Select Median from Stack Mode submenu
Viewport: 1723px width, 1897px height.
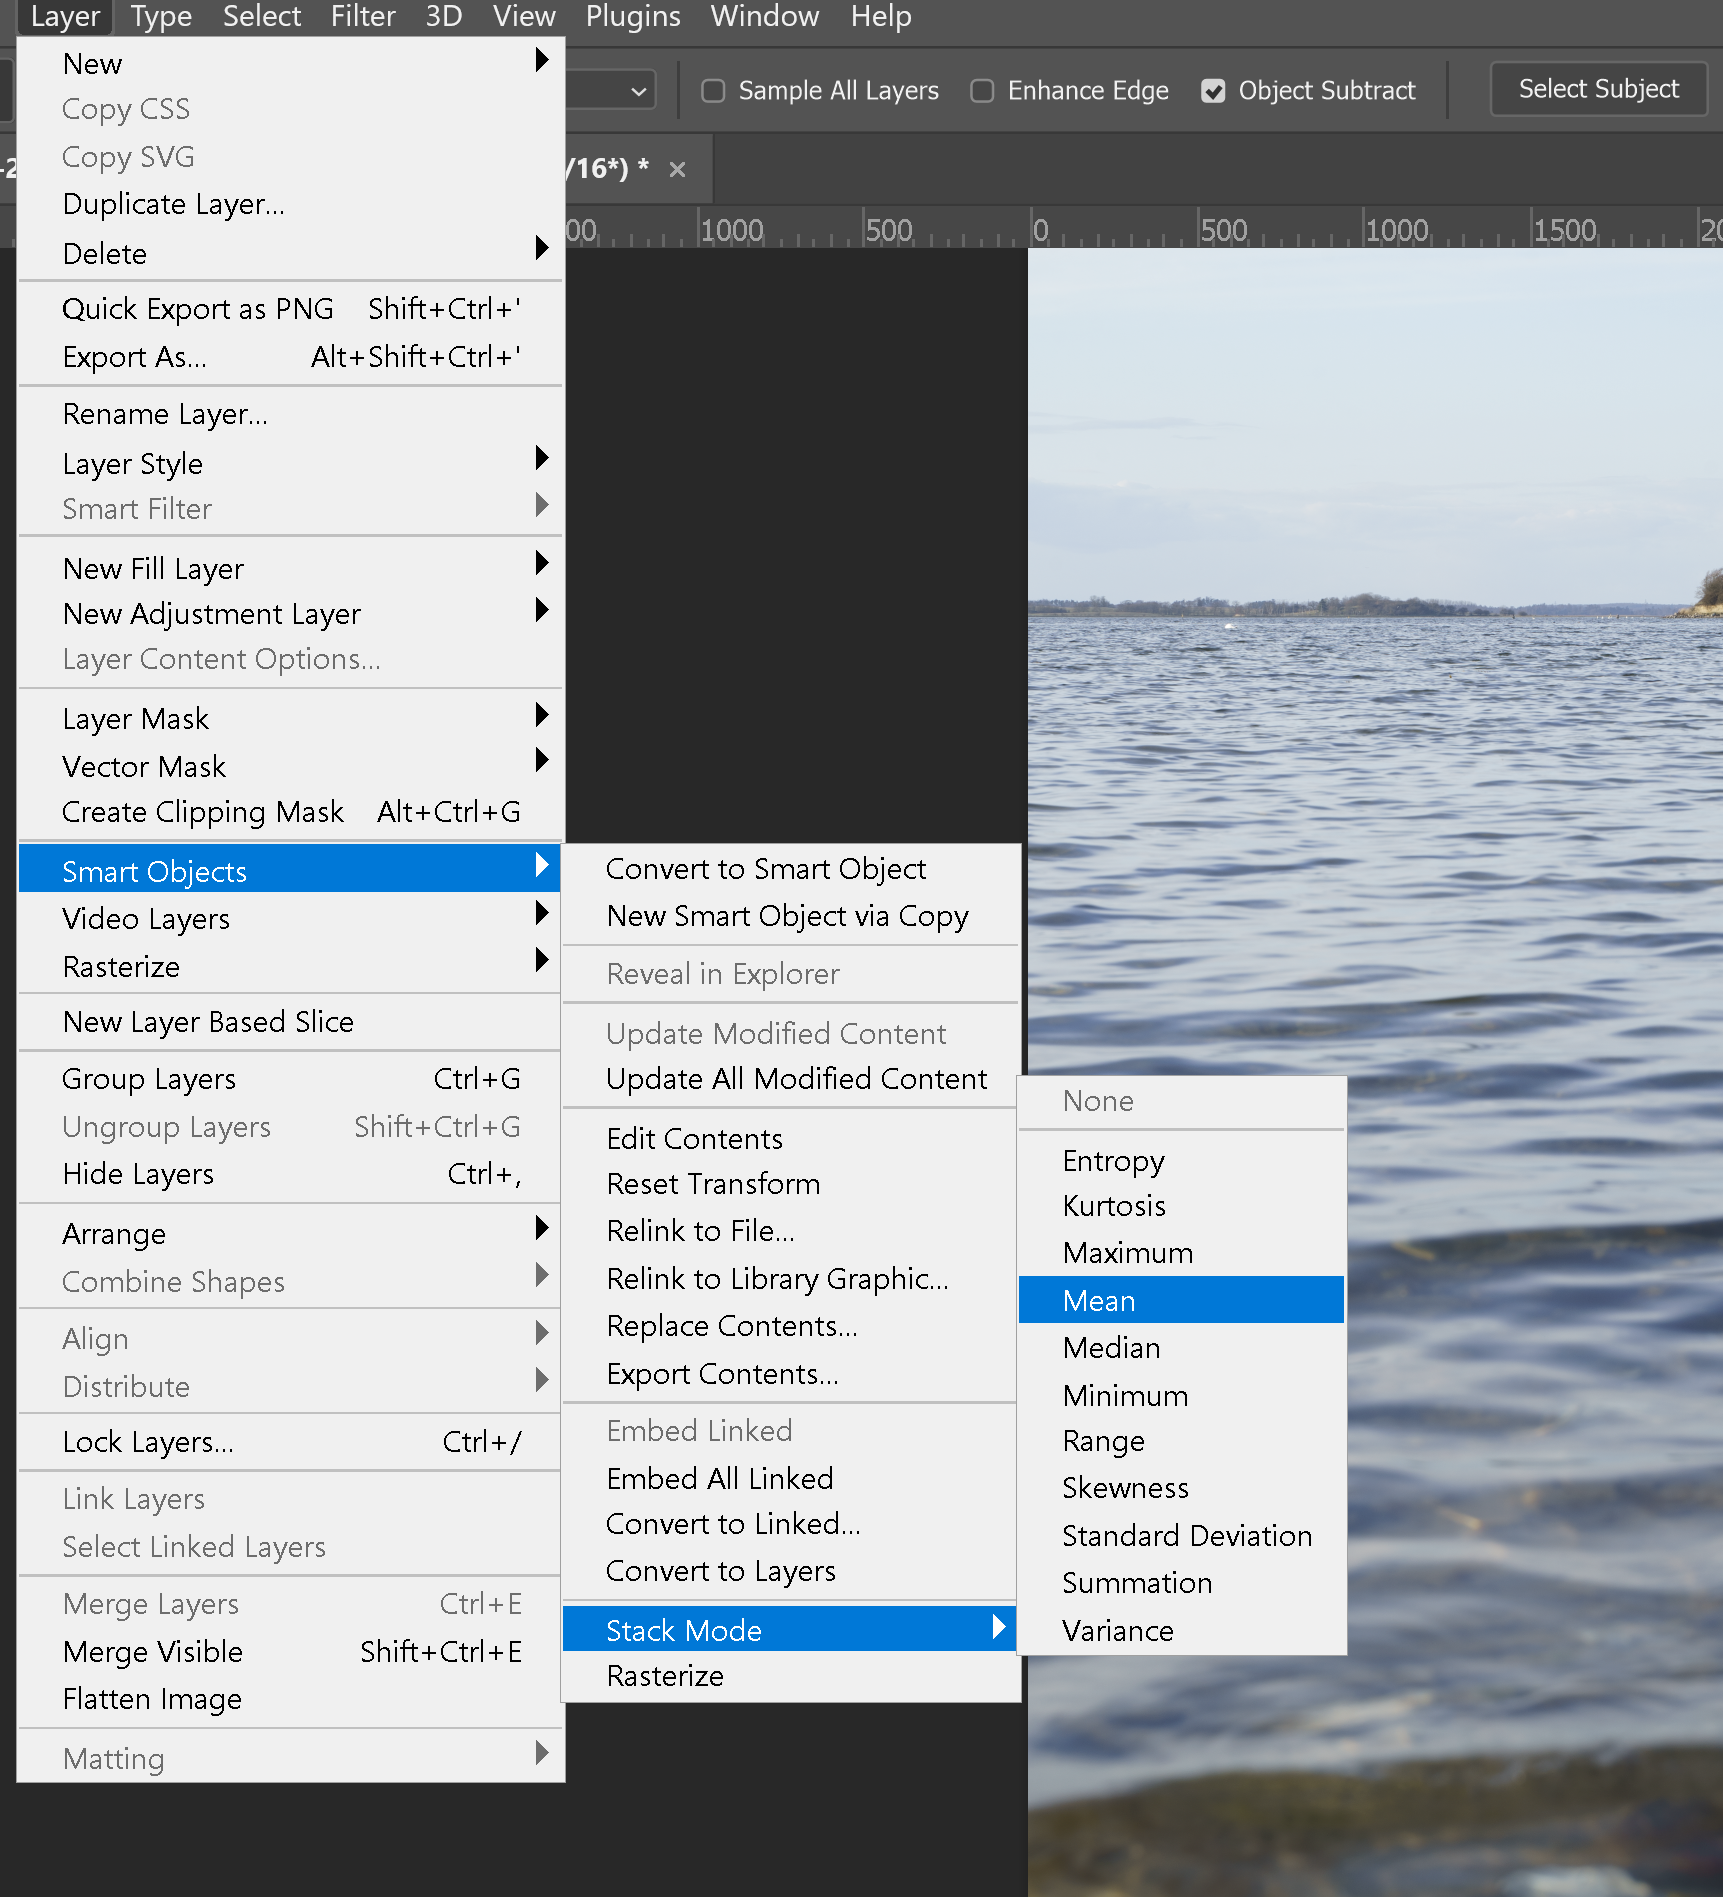1111,1348
